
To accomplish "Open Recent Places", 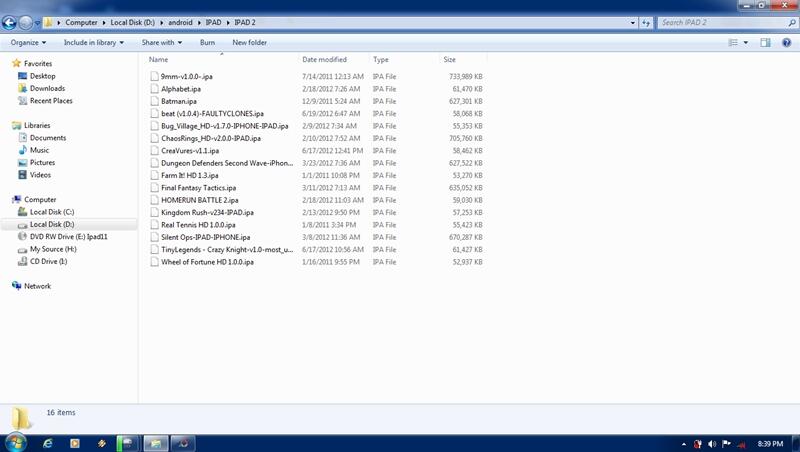I will pyautogui.click(x=51, y=101).
